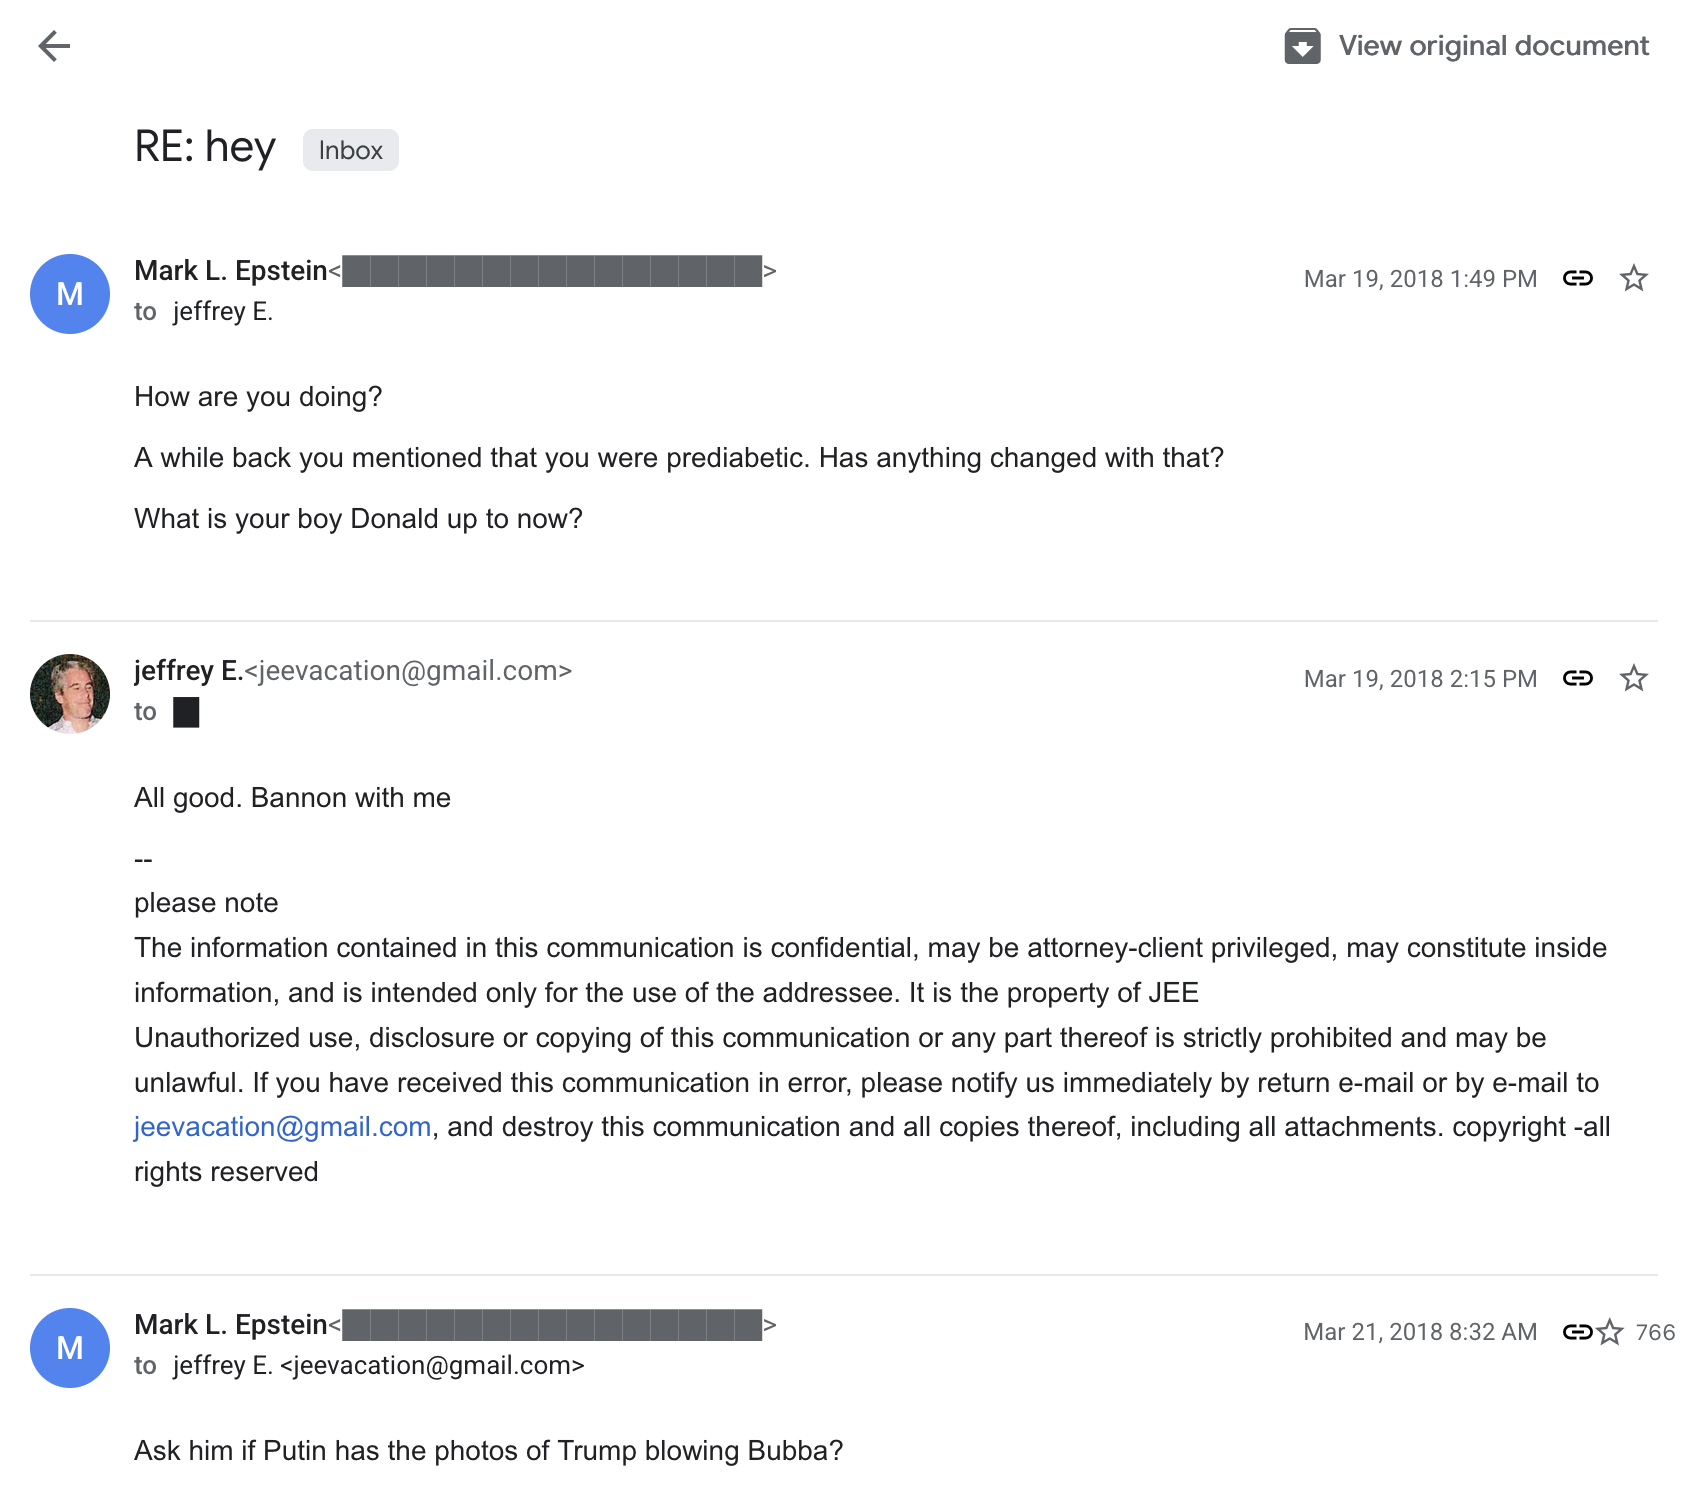Click the link icon on the Mar 21 message
Viewport: 1692px width, 1506px height.
pyautogui.click(x=1576, y=1332)
